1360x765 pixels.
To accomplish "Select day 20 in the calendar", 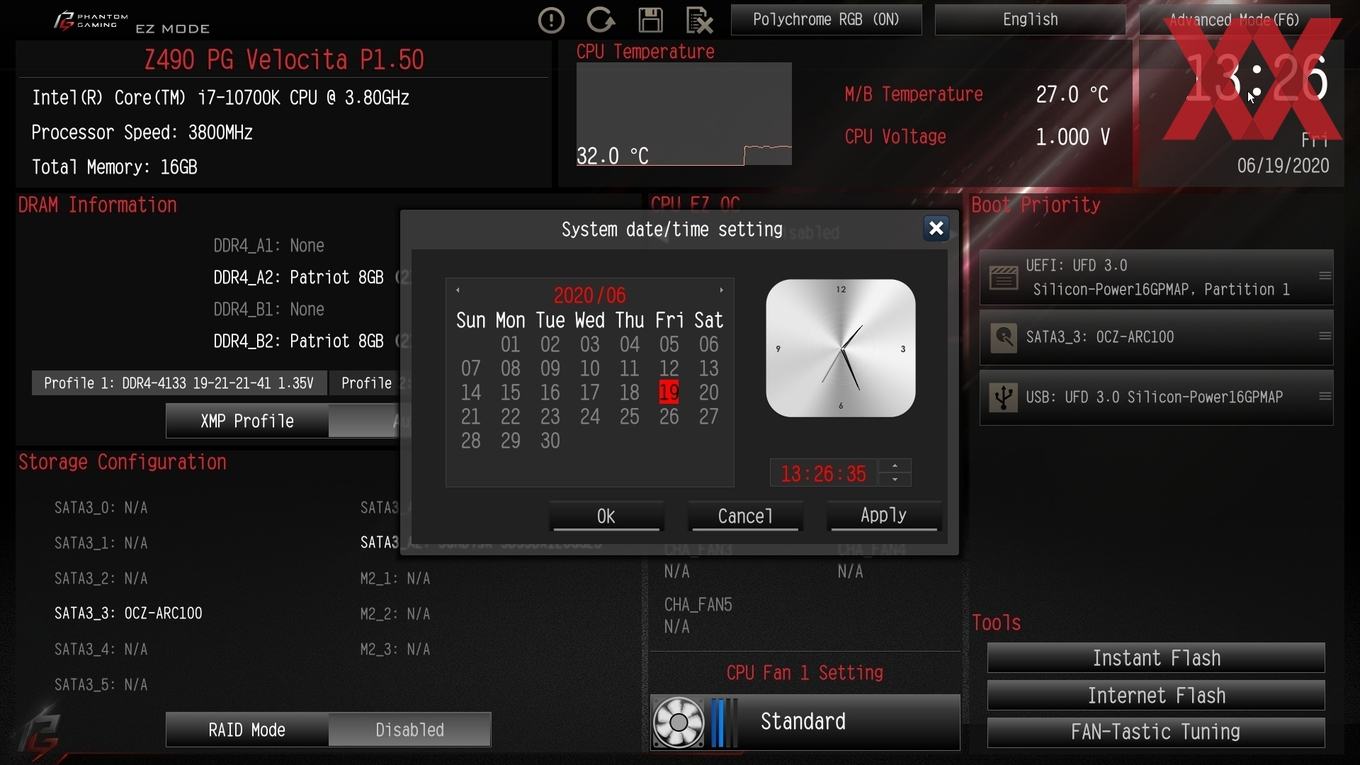I will (709, 392).
